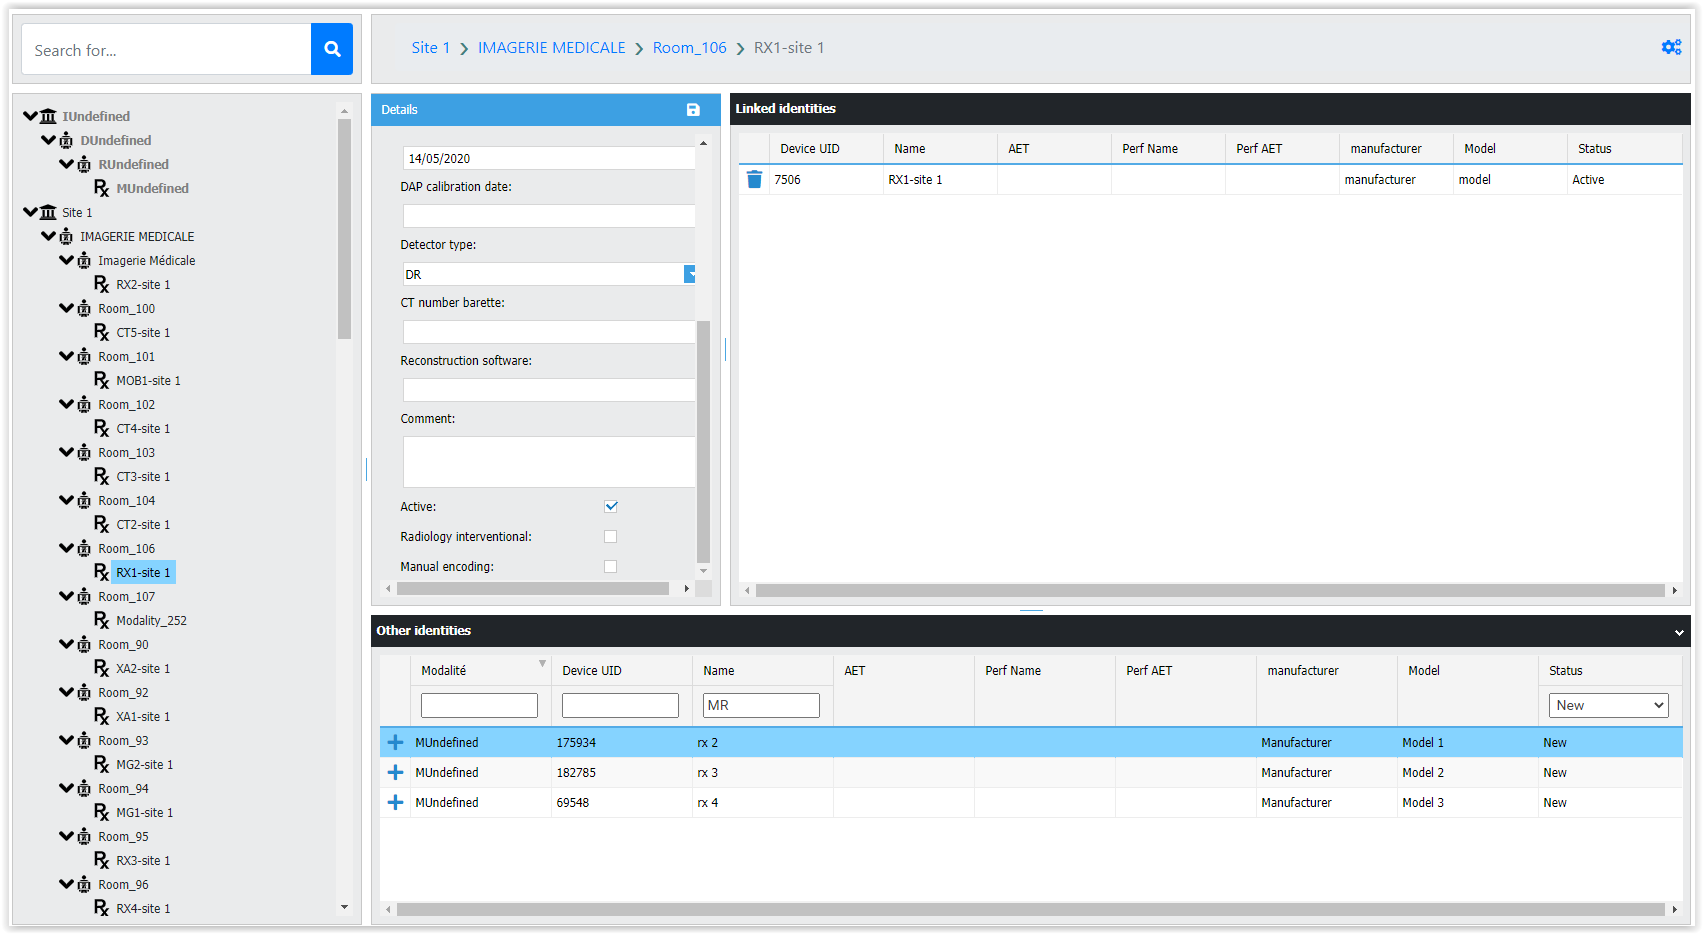The height and width of the screenshot is (934, 1703).
Task: Save details with the floppy disk icon
Action: (693, 110)
